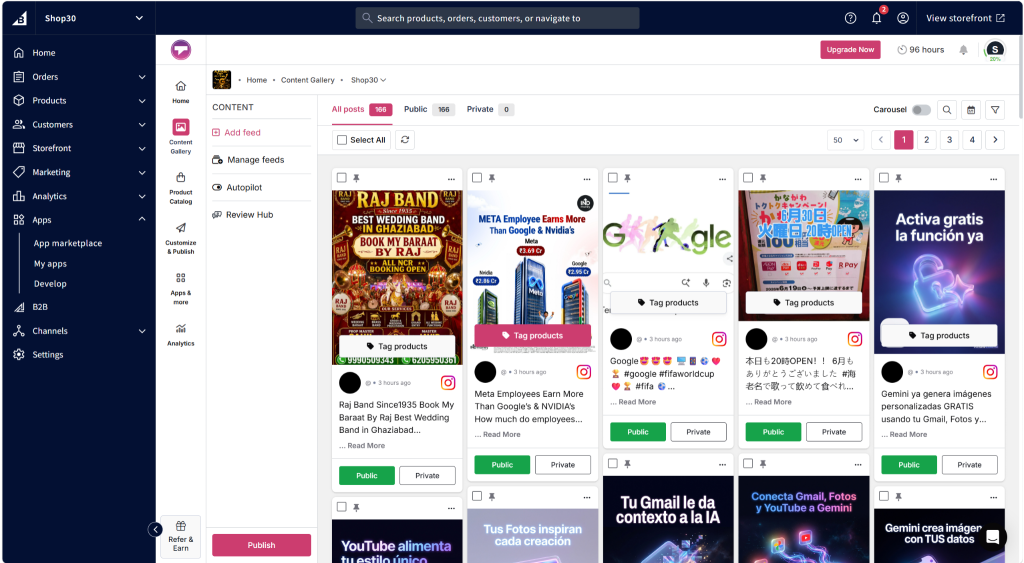Switch to the Private tab
The image size is (1024, 563).
(490, 110)
